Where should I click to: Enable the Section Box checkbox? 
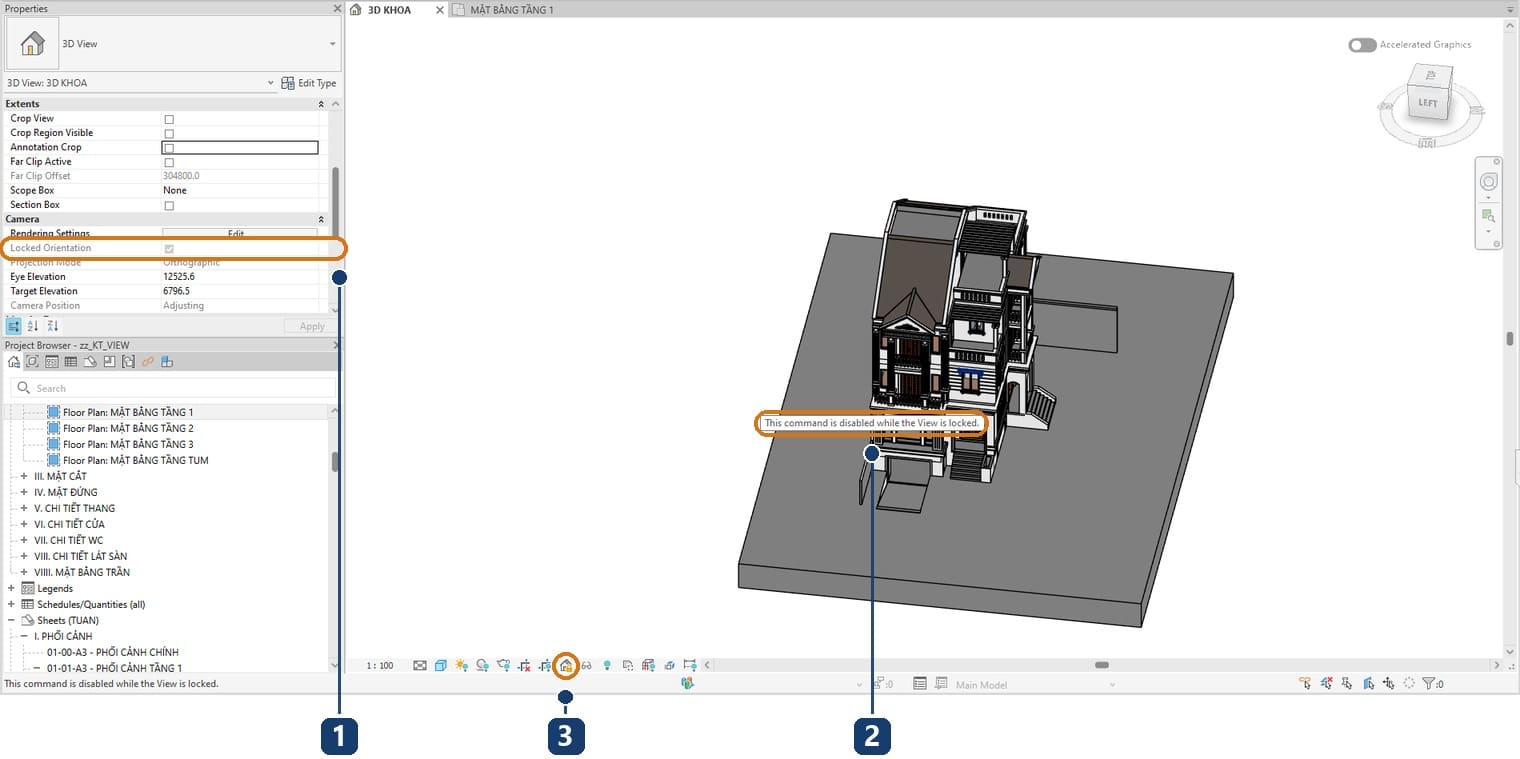169,205
